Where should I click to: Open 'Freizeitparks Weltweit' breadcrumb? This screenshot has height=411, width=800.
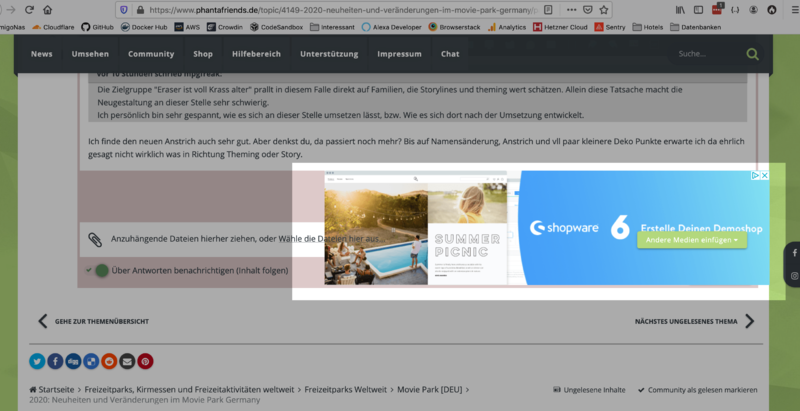(346, 389)
